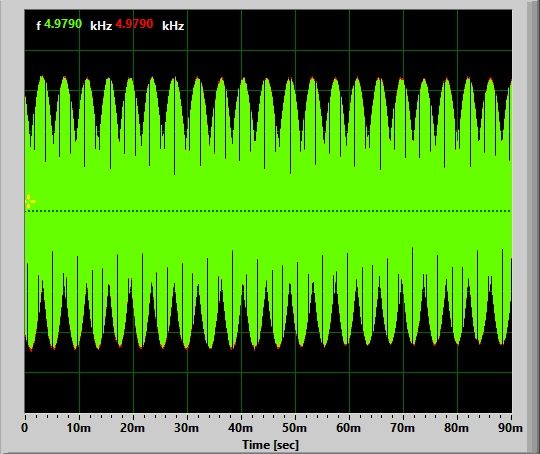Image resolution: width=540 pixels, height=454 pixels.
Task: Click the white 'f' frequency label
Action: 39,25
